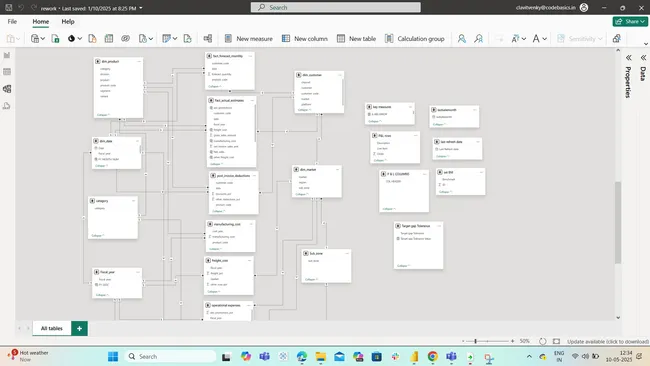Open dim_product table more options

point(139,61)
